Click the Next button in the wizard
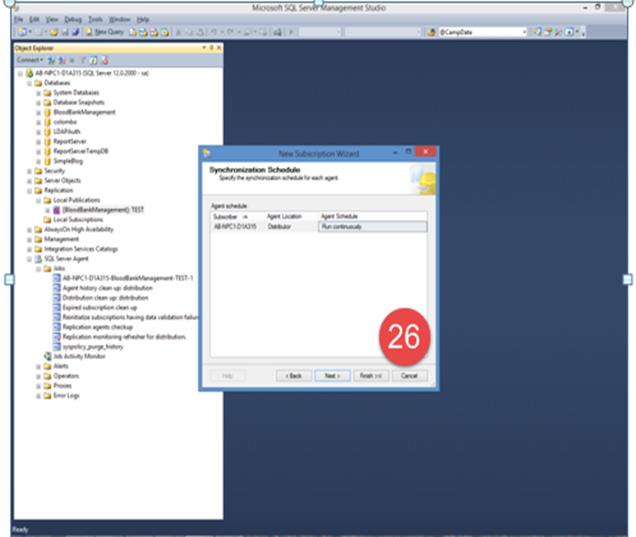 point(332,376)
